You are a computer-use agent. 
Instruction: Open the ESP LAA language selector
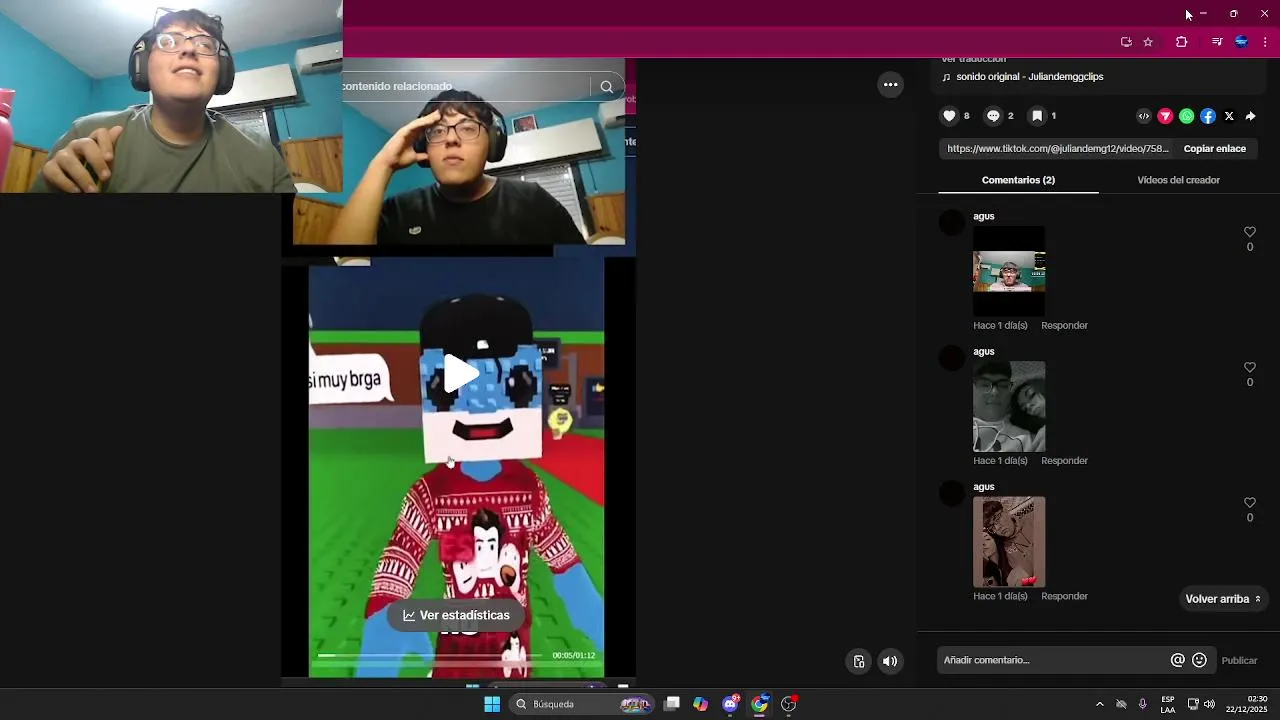pos(1168,704)
